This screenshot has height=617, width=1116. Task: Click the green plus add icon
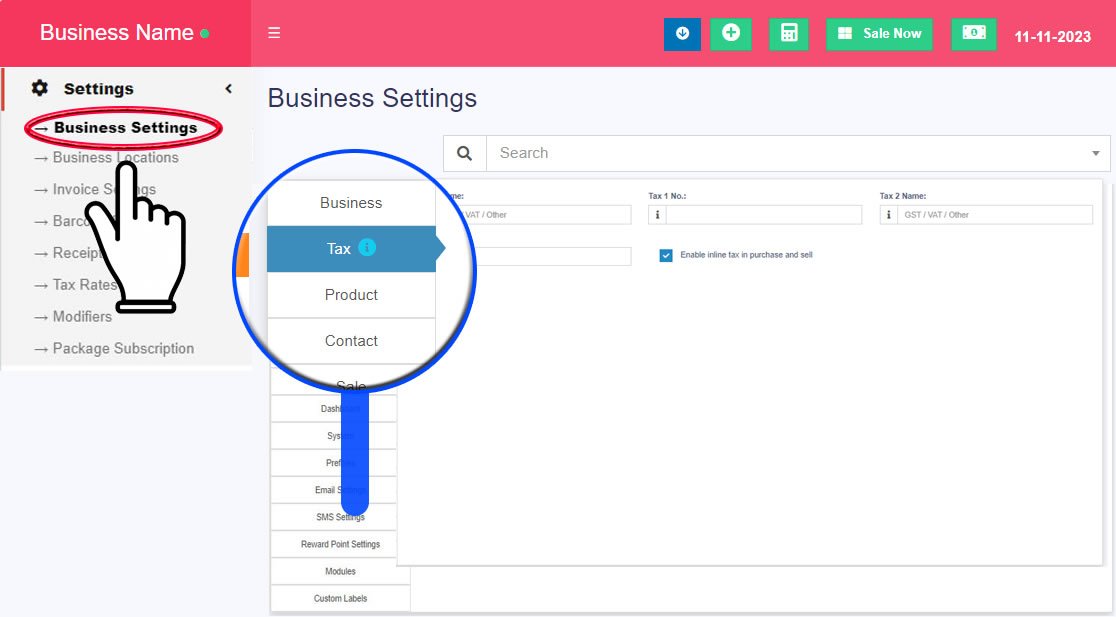[x=731, y=33]
